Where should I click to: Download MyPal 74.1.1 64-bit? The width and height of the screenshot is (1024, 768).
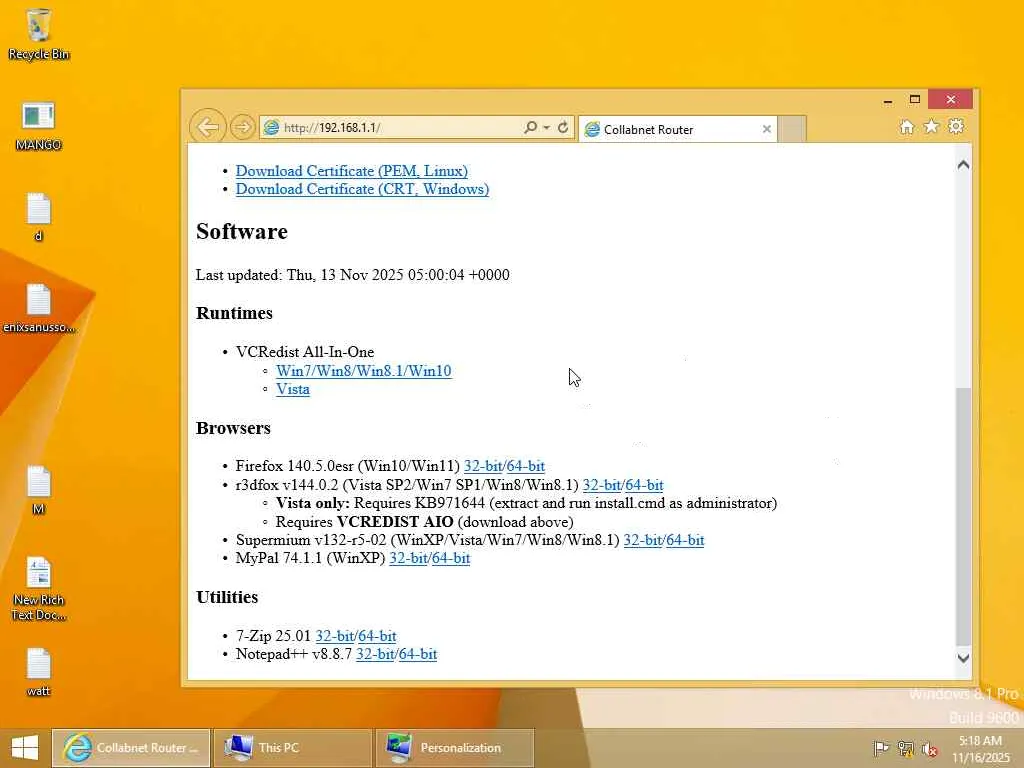tap(451, 558)
